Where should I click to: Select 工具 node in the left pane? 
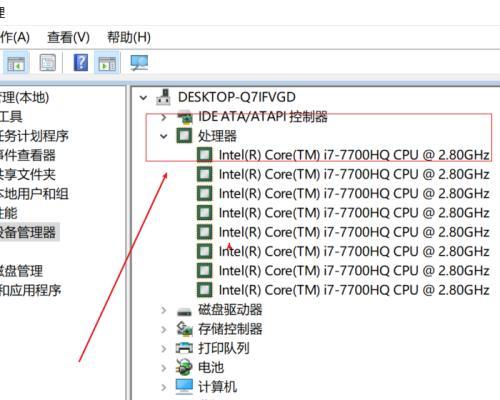tap(11, 117)
